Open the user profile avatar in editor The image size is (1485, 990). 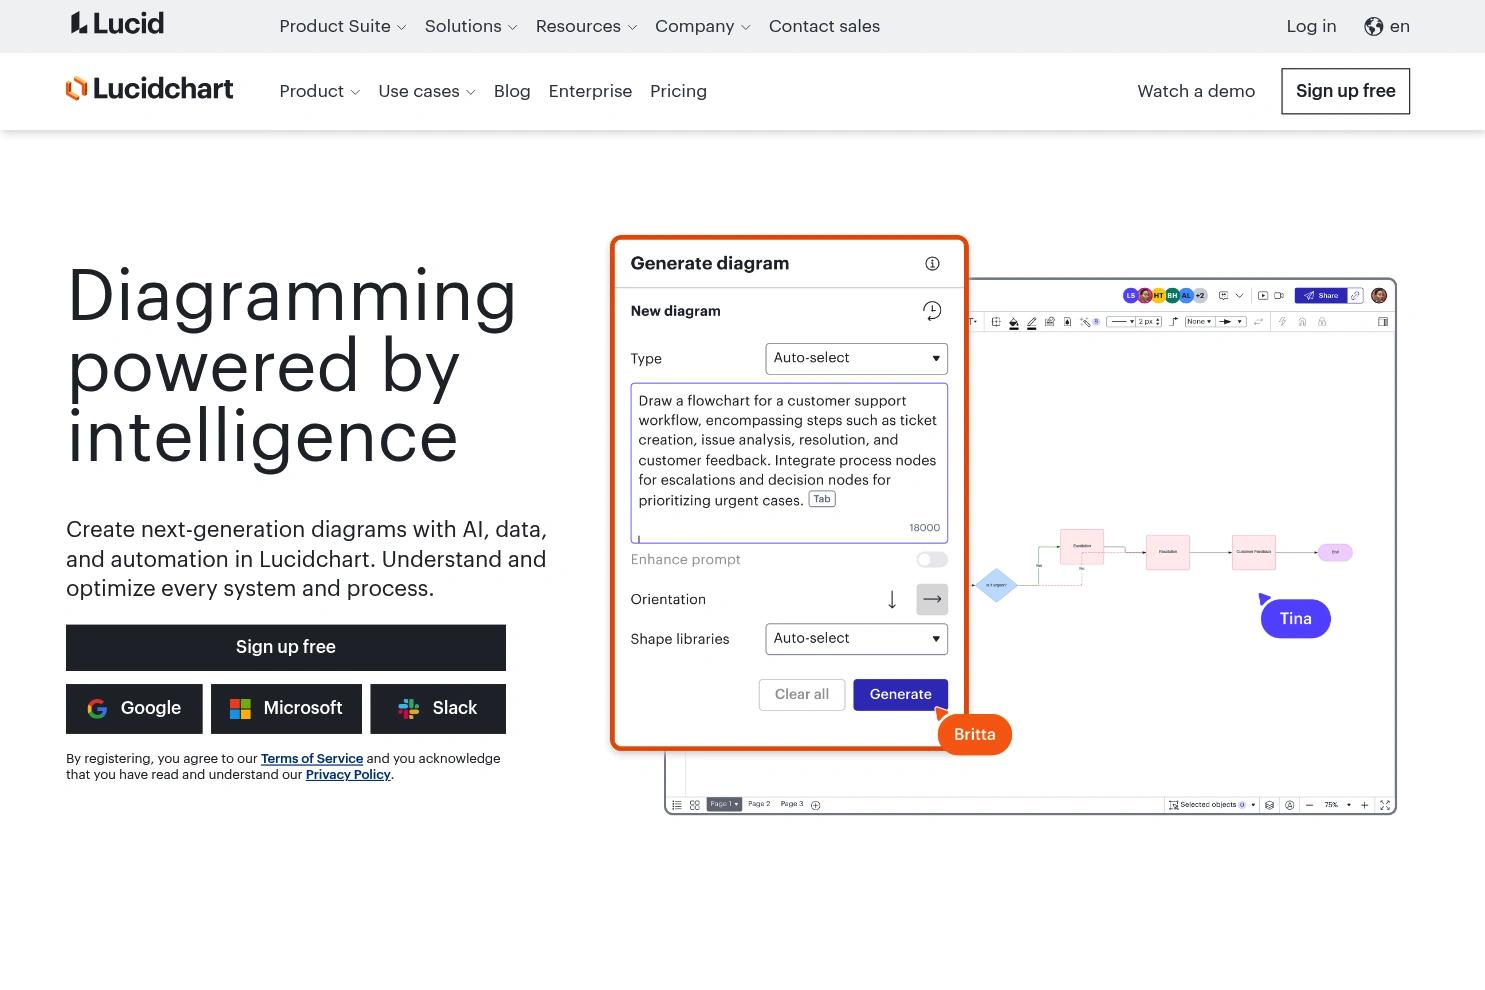pos(1379,296)
